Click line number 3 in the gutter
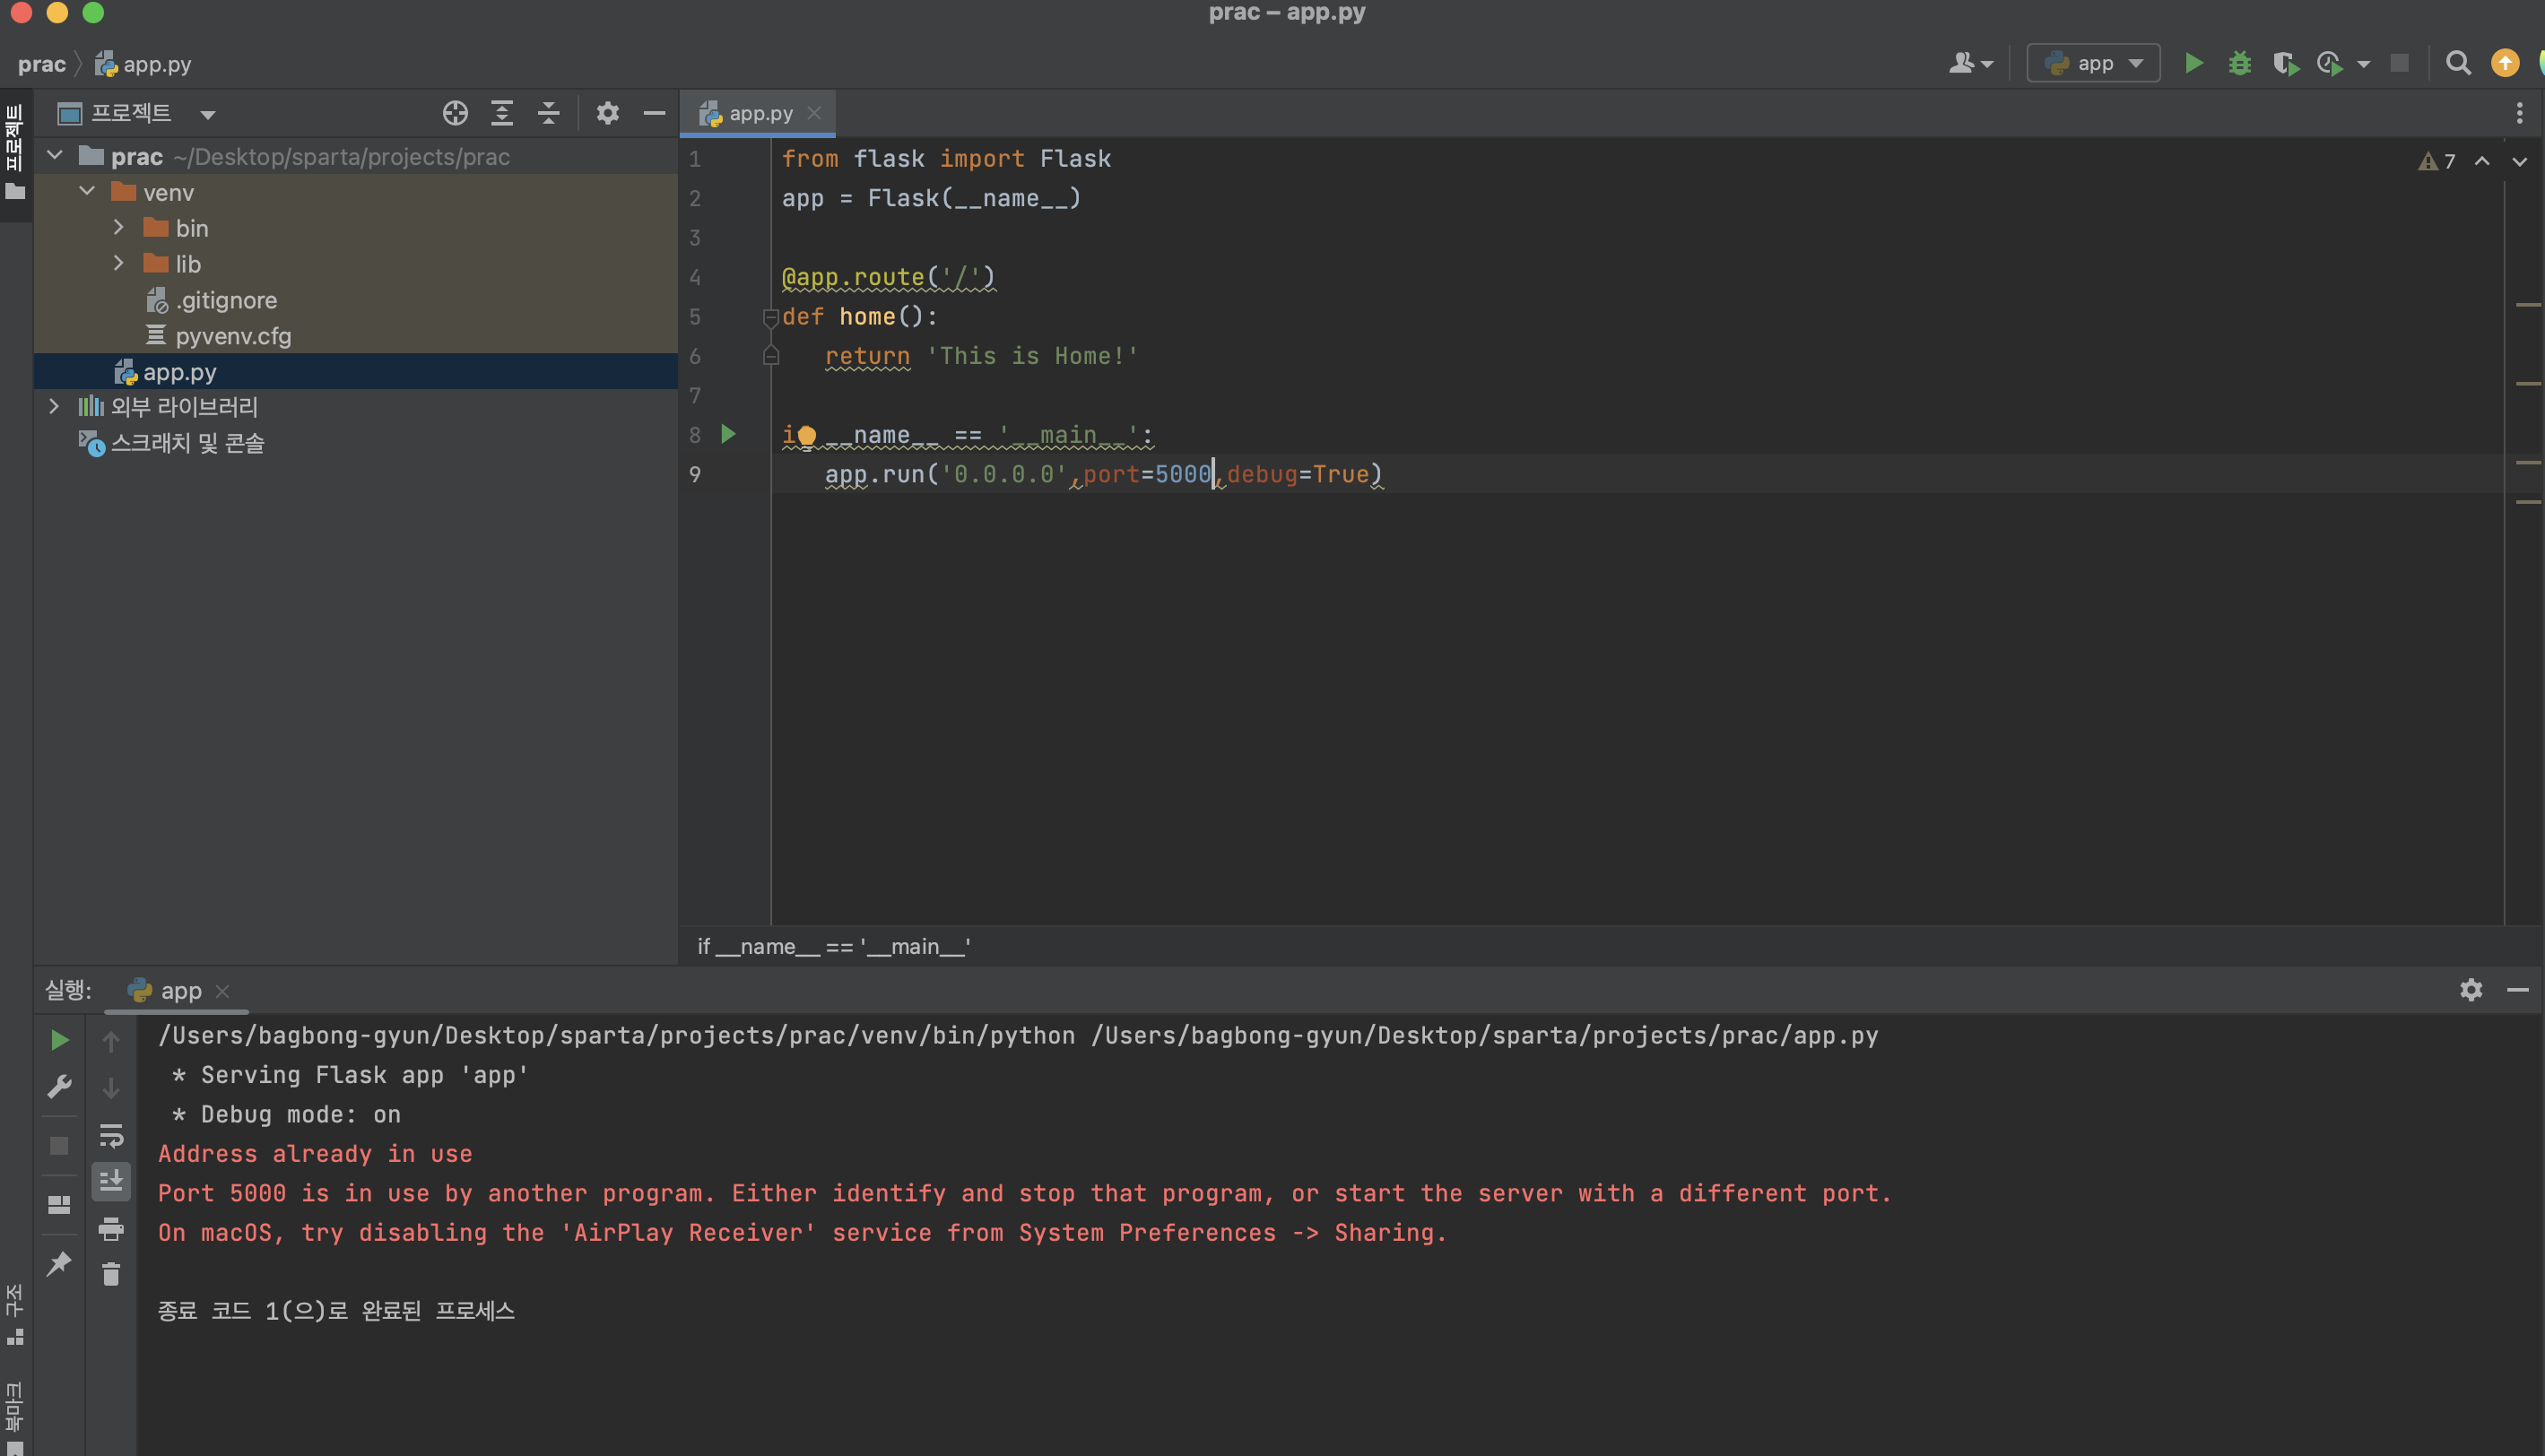Image resolution: width=2545 pixels, height=1456 pixels. pos(695,238)
